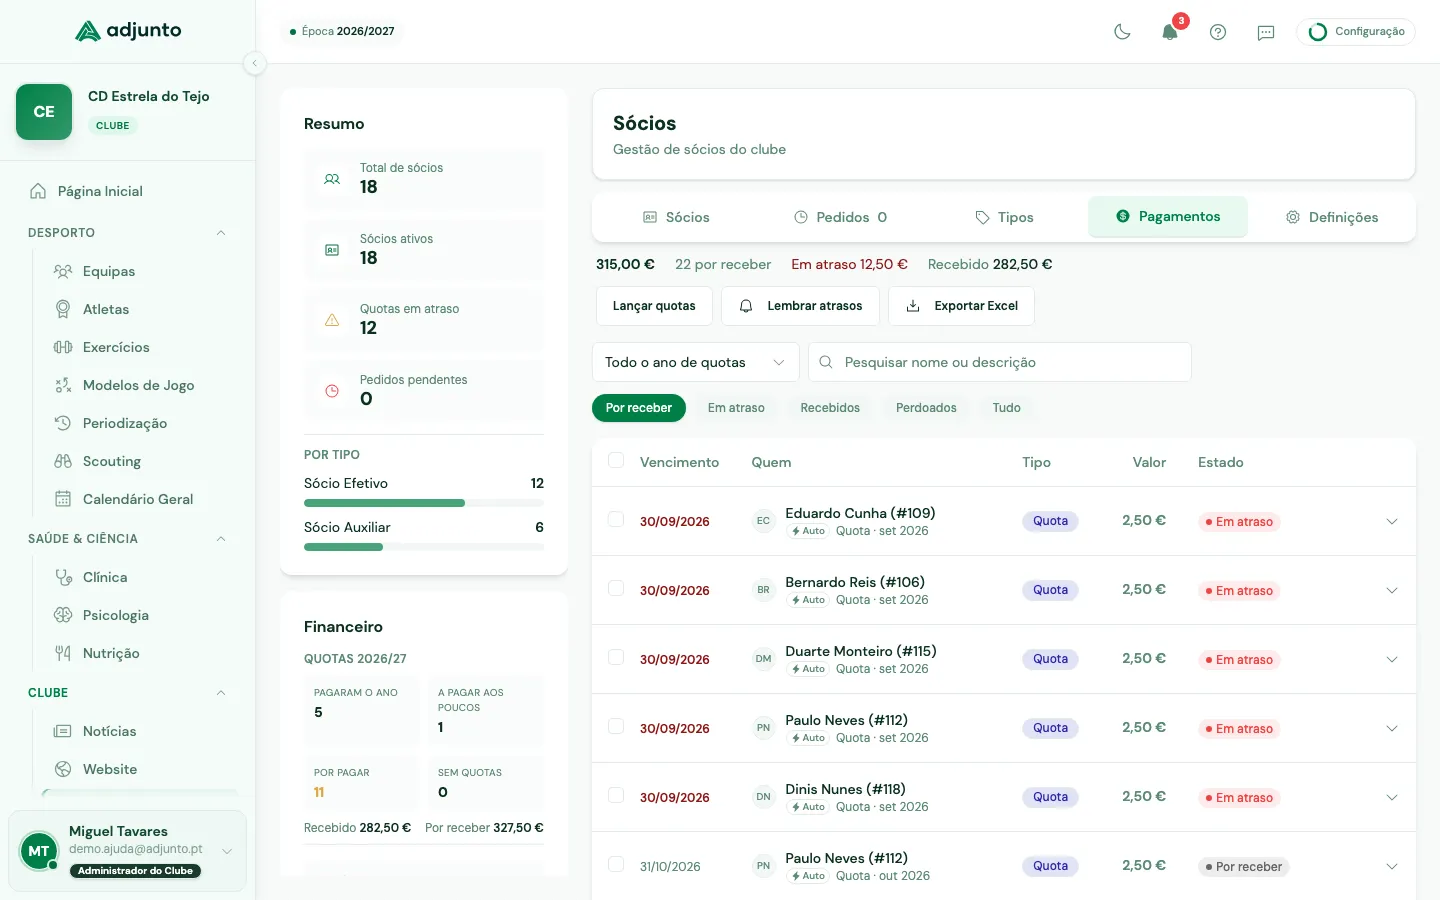The image size is (1440, 900).
Task: Click the Clínica stethoscope icon
Action: (63, 577)
